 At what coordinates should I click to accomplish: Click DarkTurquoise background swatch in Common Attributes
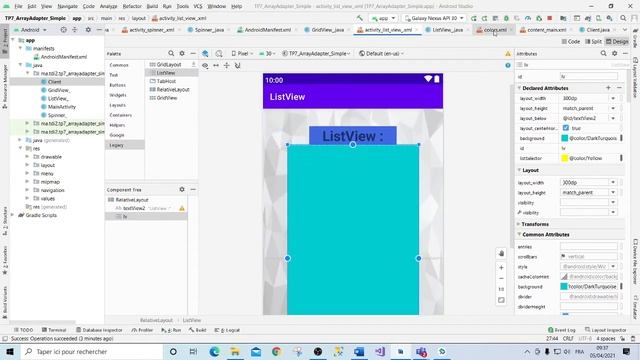(x=564, y=287)
